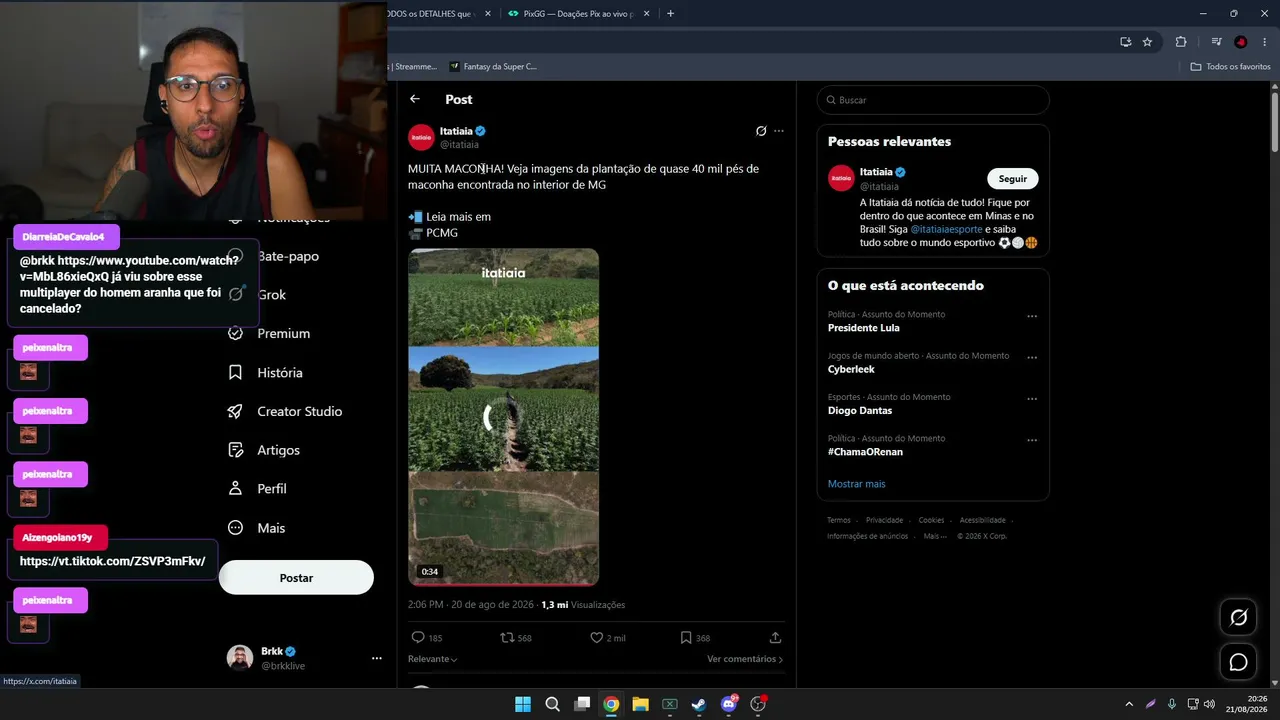Open the Task View taskbar icon
Screen dimensions: 1280x720
coord(582,704)
